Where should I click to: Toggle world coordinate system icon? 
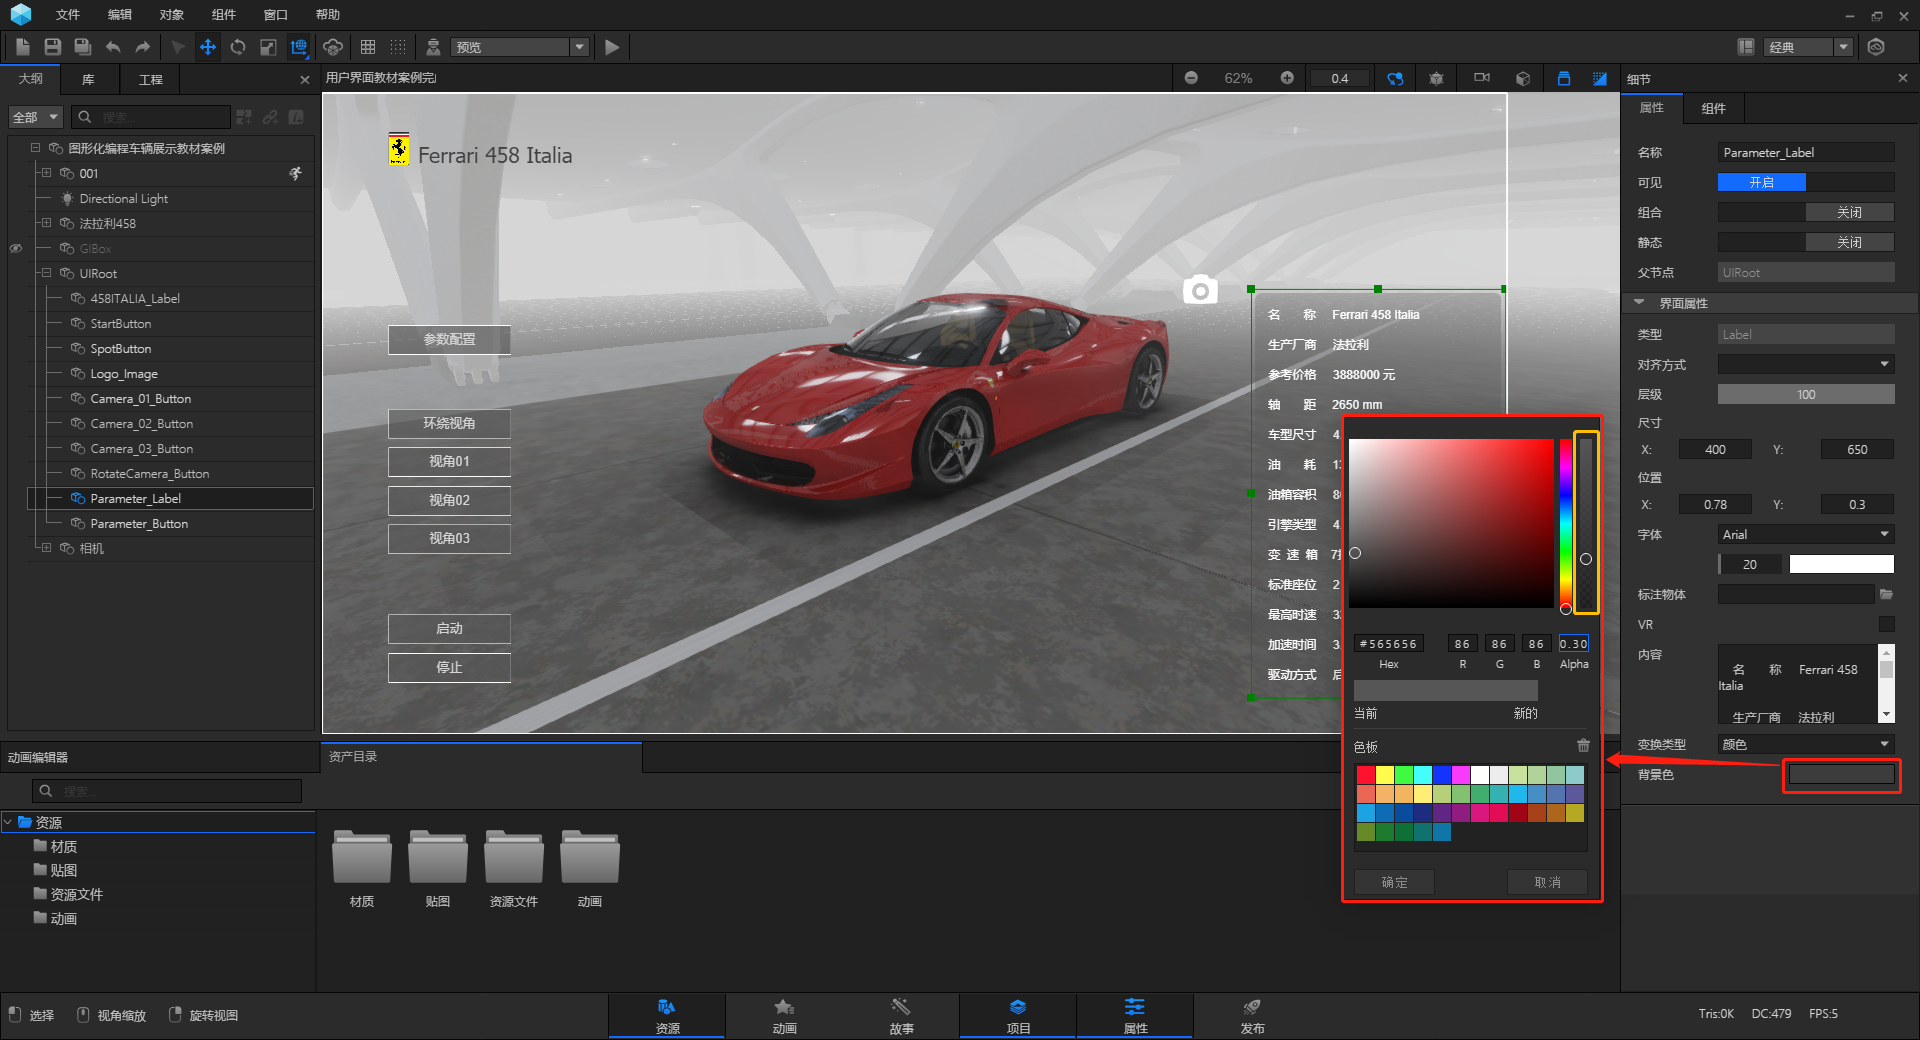pyautogui.click(x=298, y=47)
